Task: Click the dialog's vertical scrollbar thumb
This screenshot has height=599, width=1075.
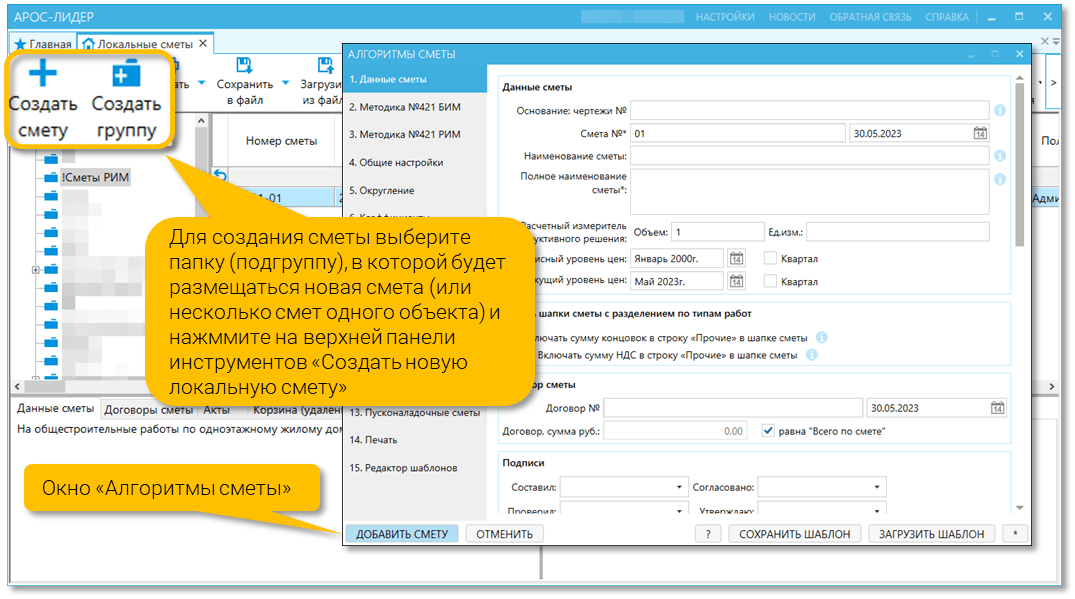Action: click(1019, 164)
